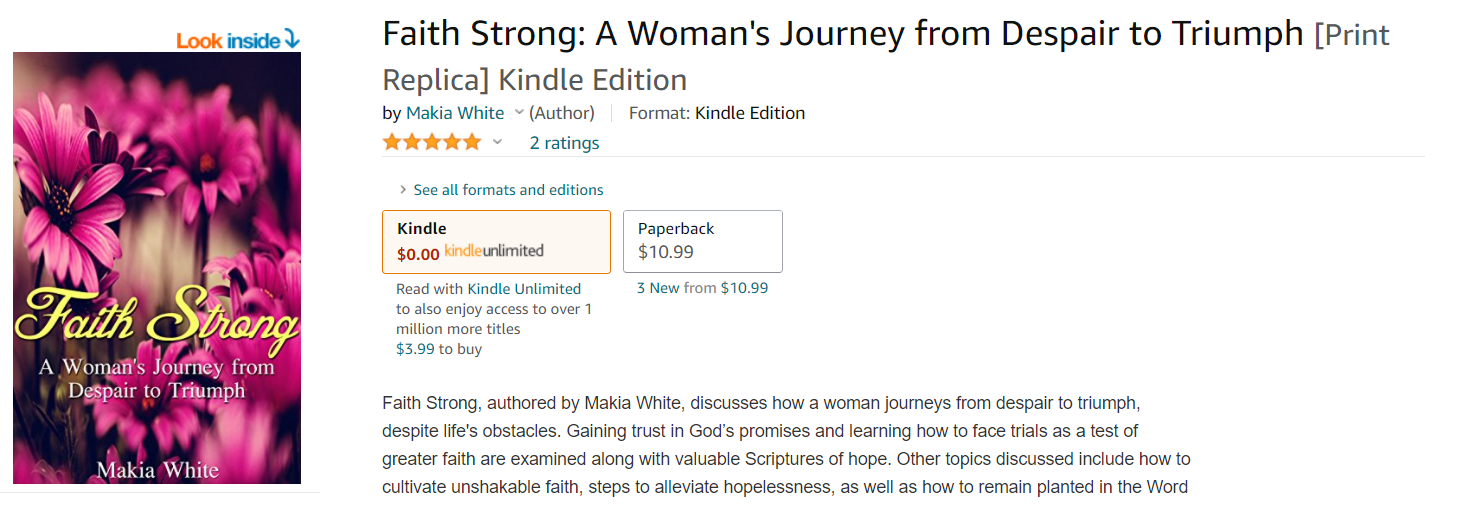The height and width of the screenshot is (506, 1459).
Task: Expand 'See all formats and editions'
Action: click(x=507, y=190)
